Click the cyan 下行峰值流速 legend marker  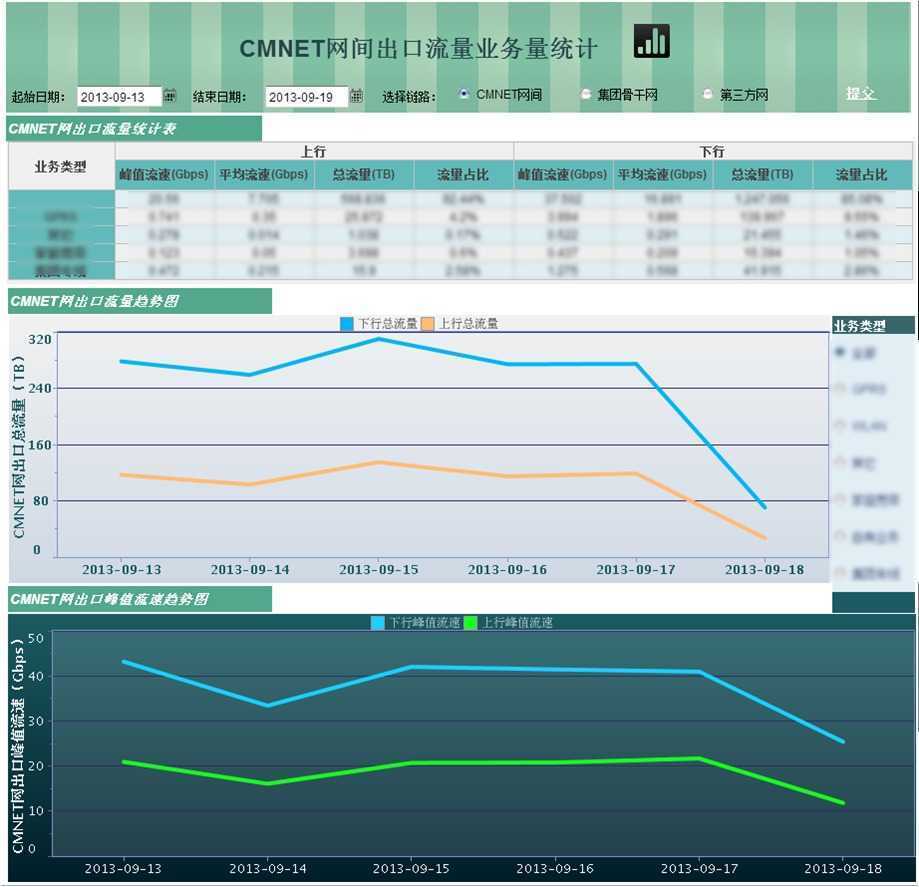point(378,623)
